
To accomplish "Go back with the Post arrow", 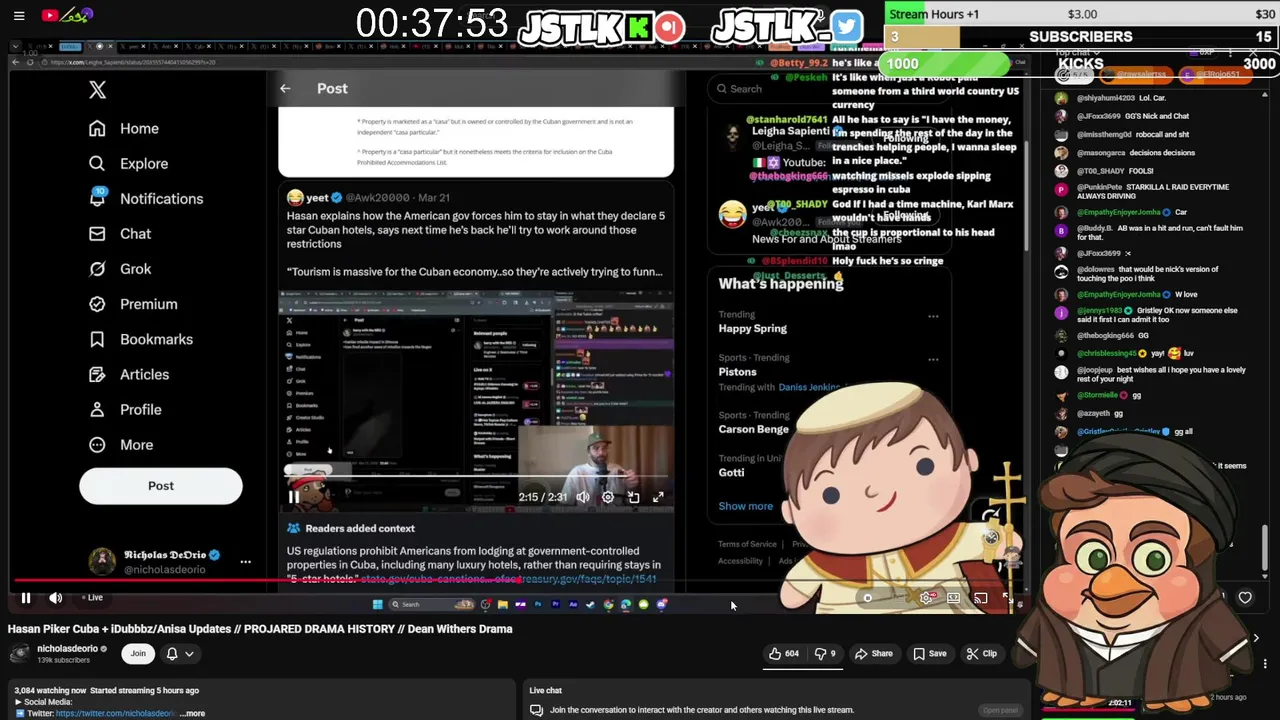I will 285,89.
